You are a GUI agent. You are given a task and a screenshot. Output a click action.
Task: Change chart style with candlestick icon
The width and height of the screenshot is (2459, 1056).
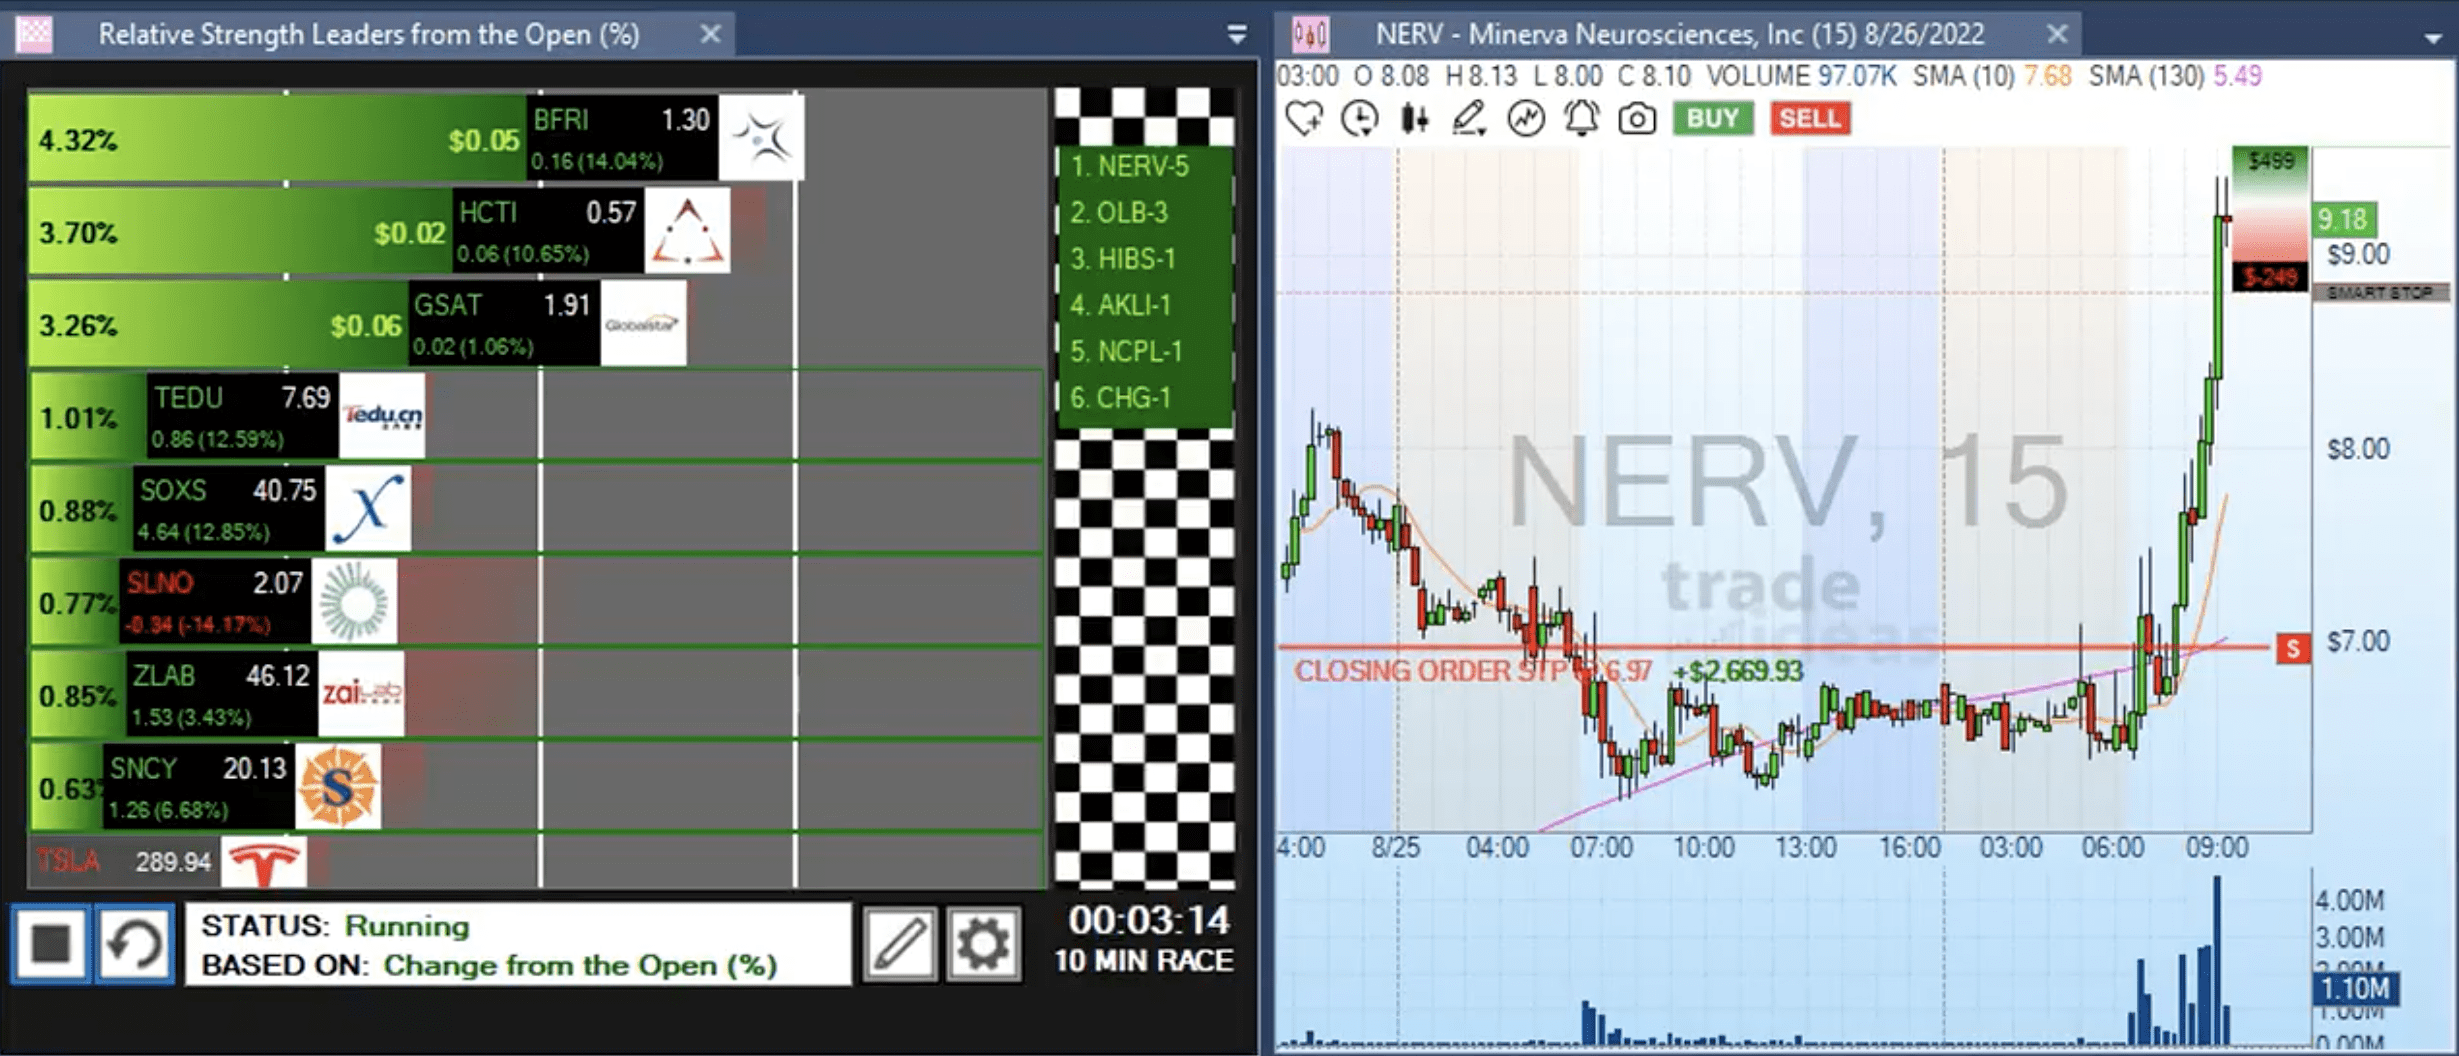tap(1414, 119)
